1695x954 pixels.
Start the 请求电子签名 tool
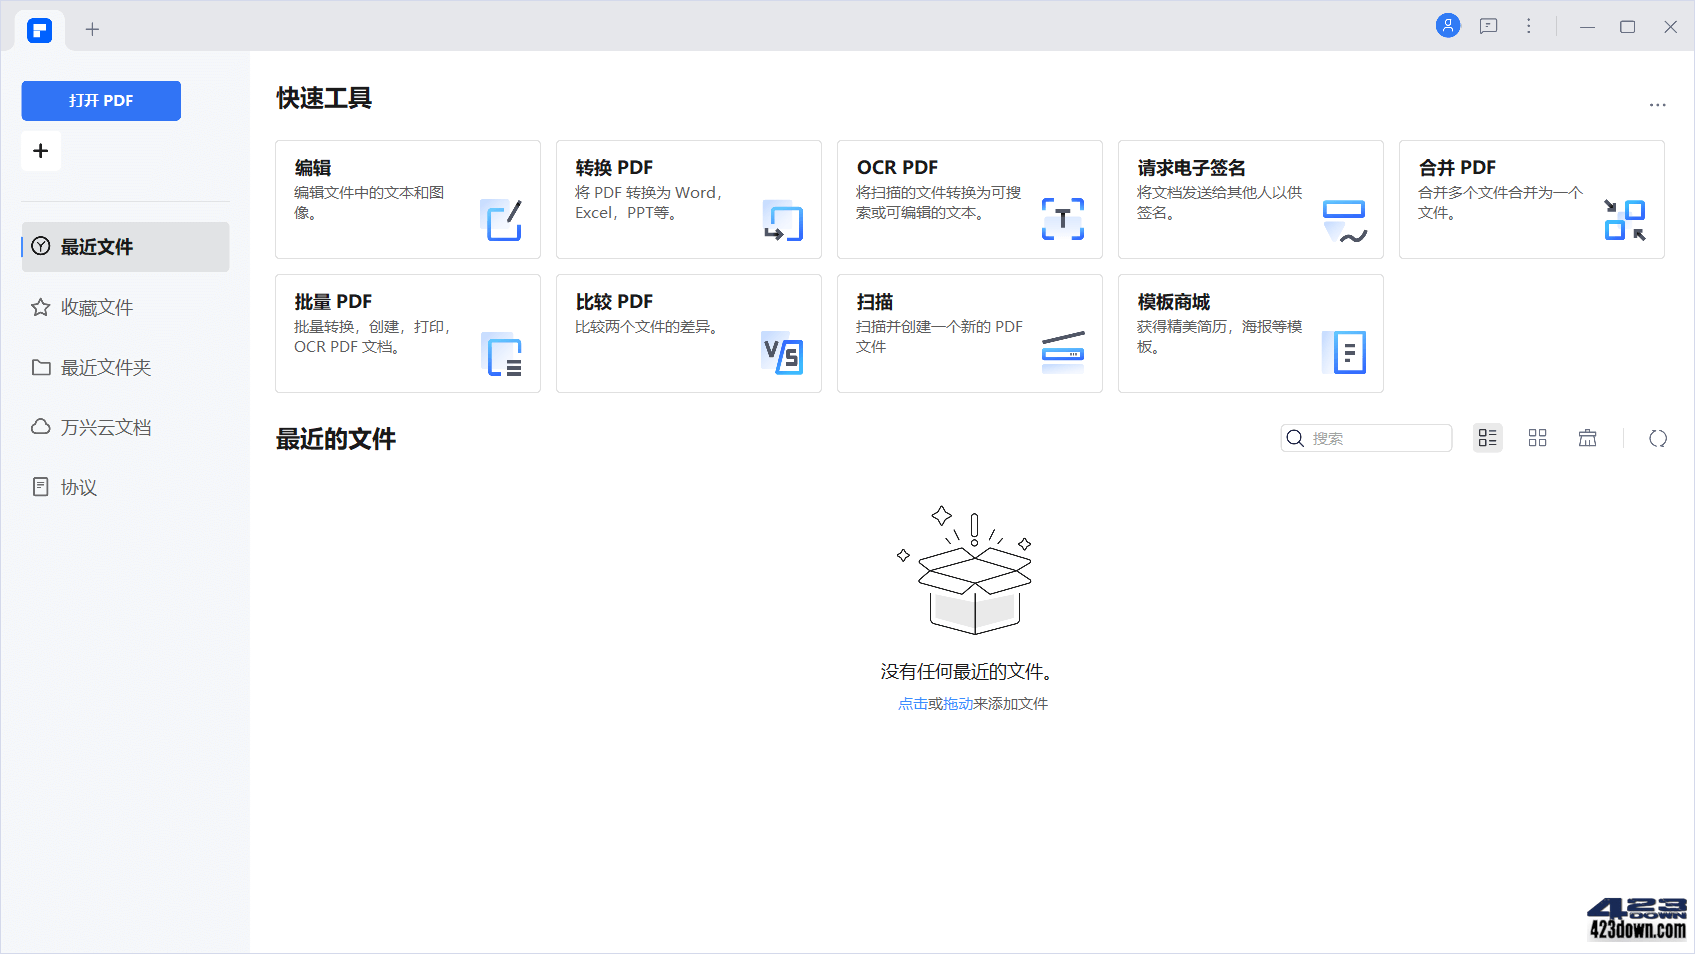(1249, 199)
